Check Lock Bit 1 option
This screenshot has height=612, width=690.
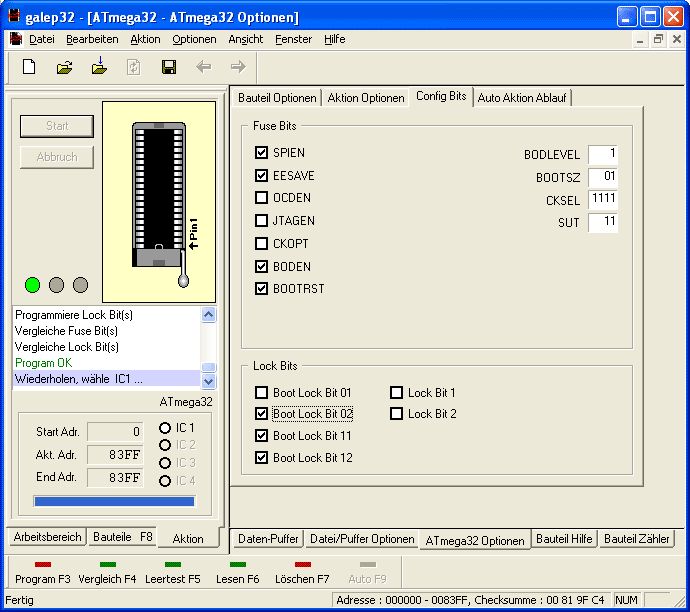pyautogui.click(x=397, y=393)
